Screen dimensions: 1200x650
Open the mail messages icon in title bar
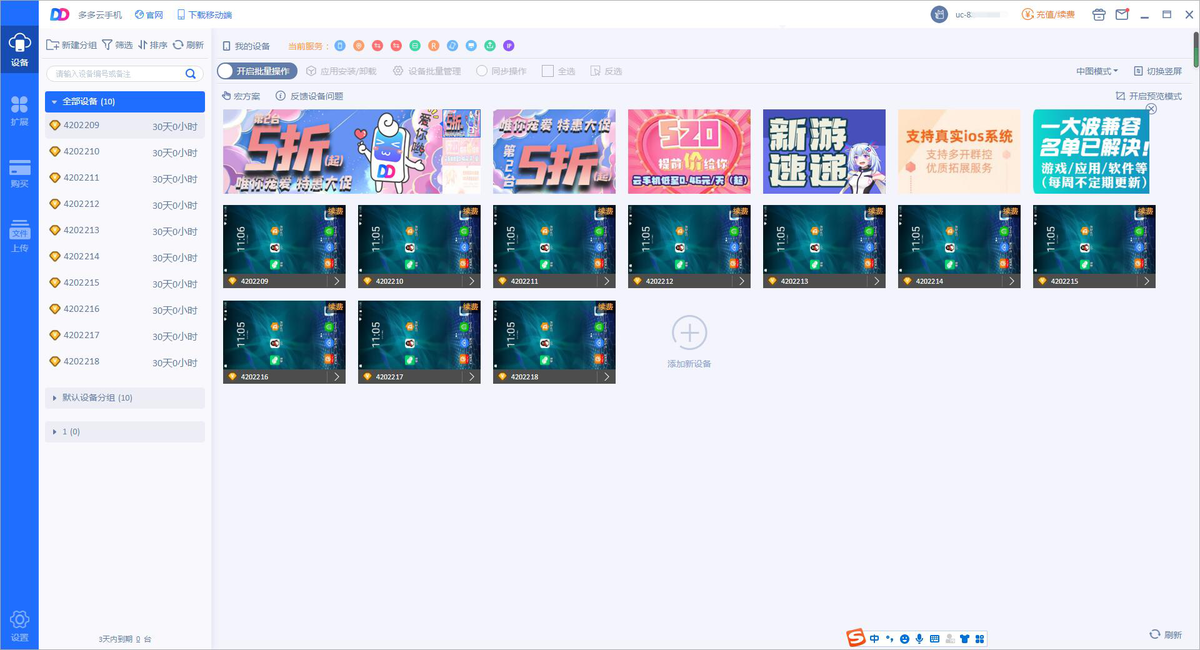tap(1122, 15)
